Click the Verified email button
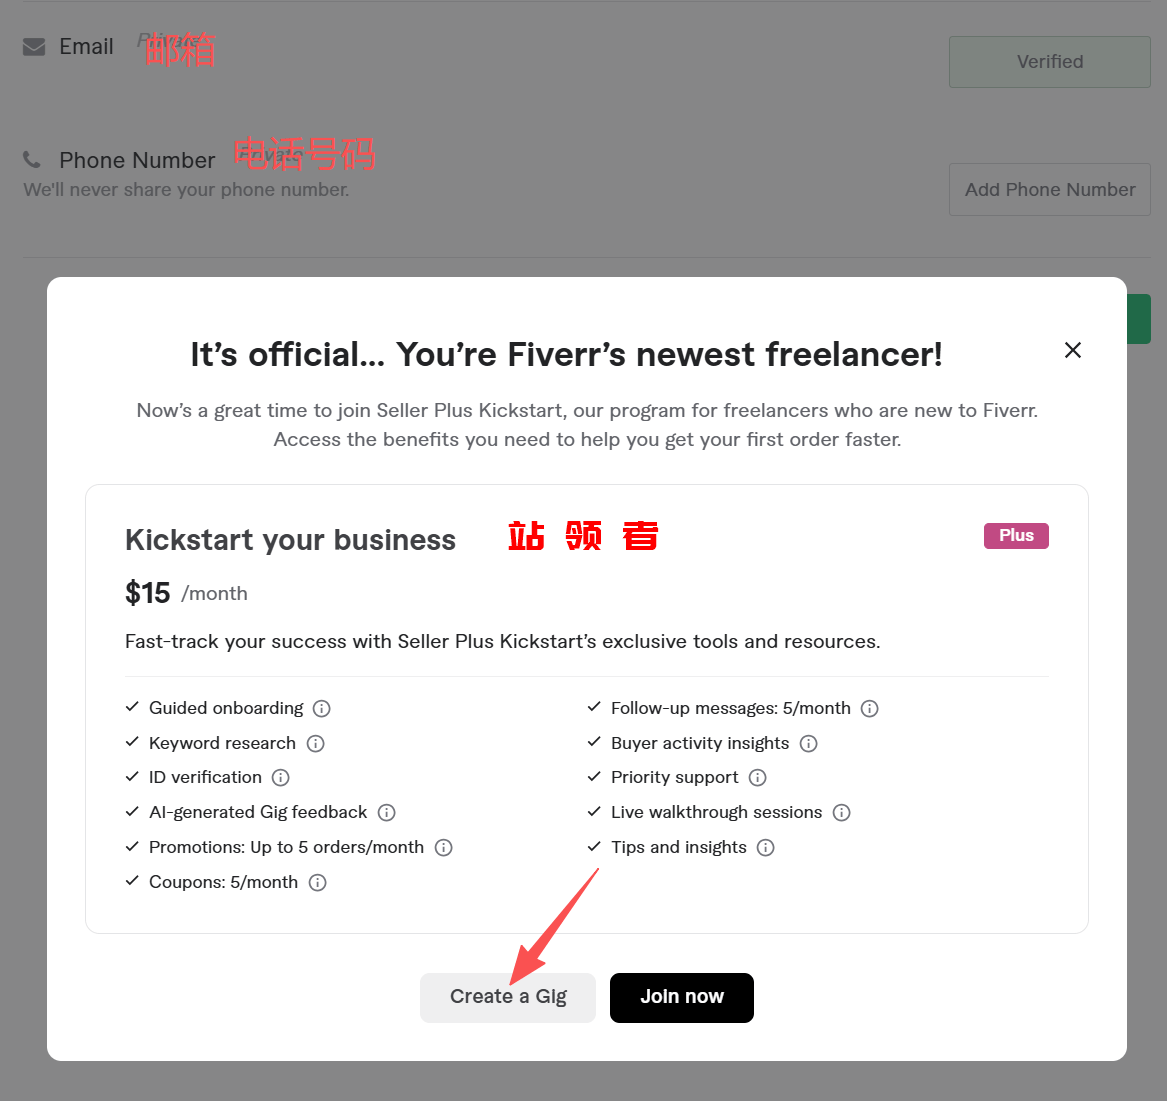Viewport: 1167px width, 1101px height. 1050,62
